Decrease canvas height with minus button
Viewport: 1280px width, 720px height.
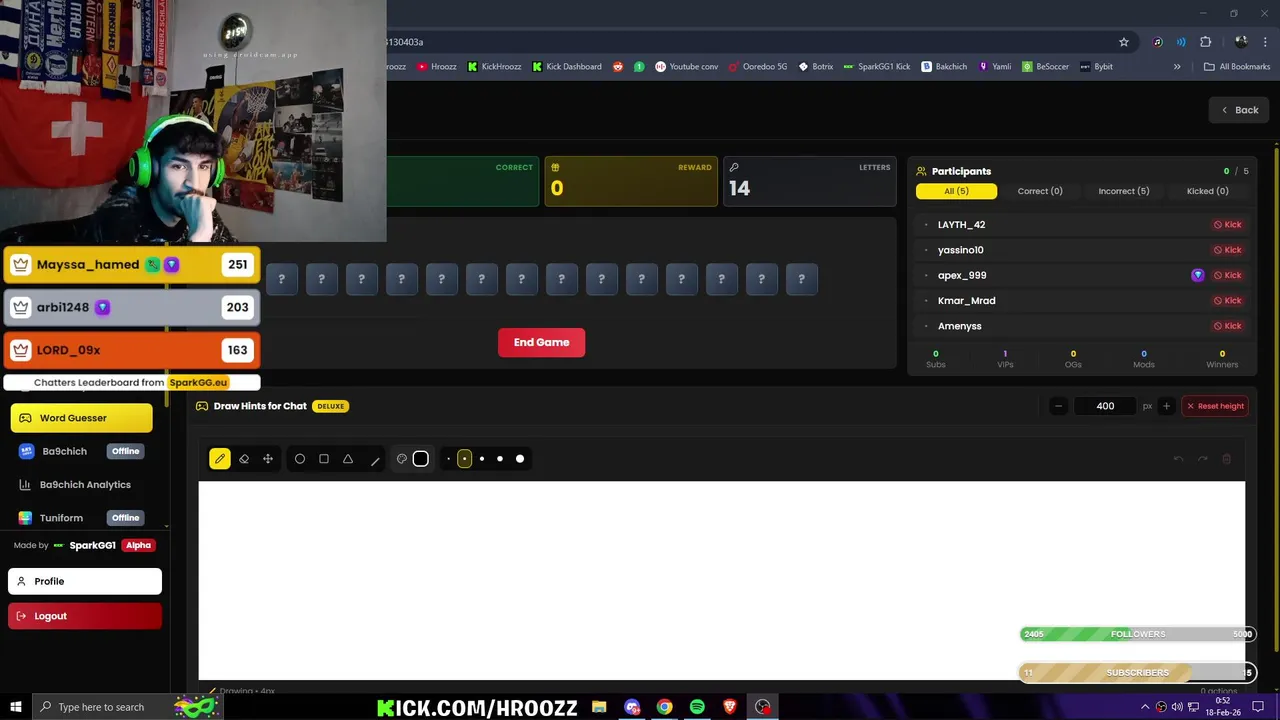click(x=1058, y=406)
